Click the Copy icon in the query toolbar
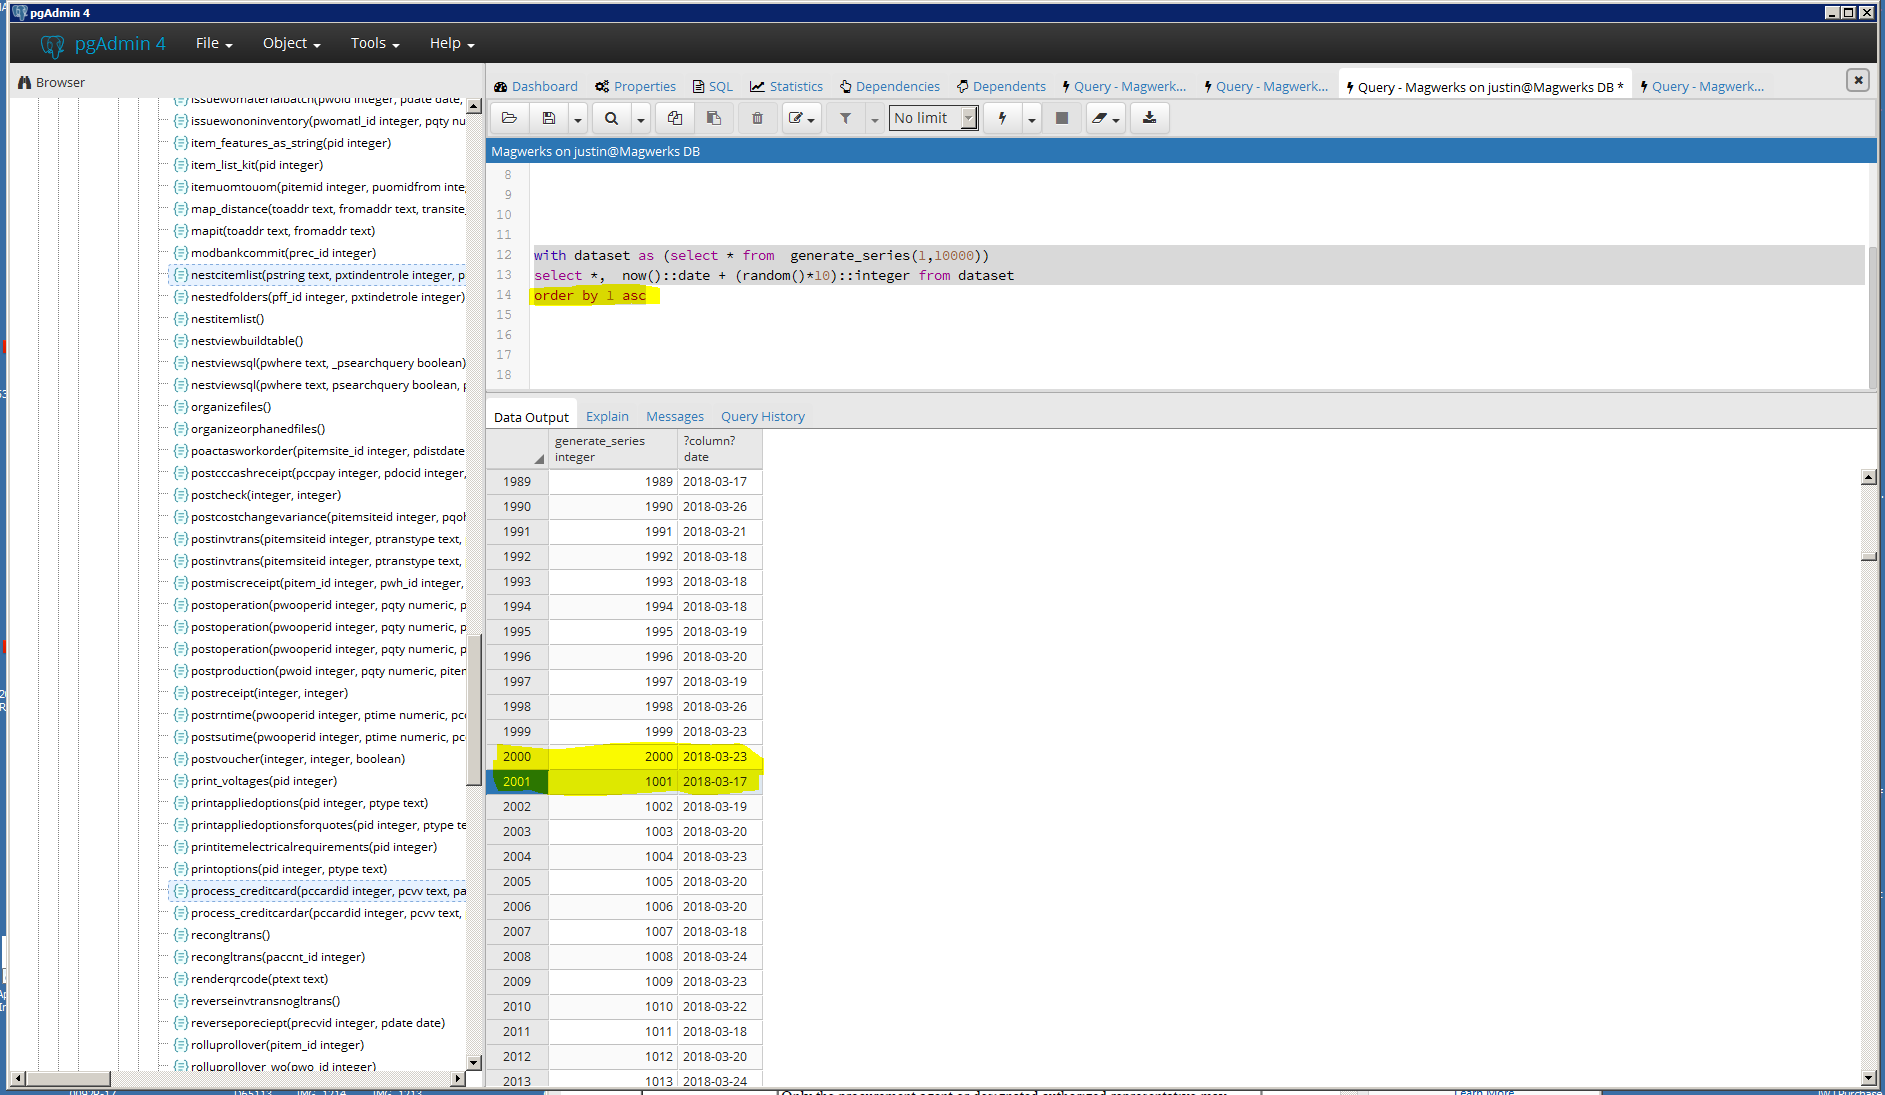 pyautogui.click(x=675, y=118)
